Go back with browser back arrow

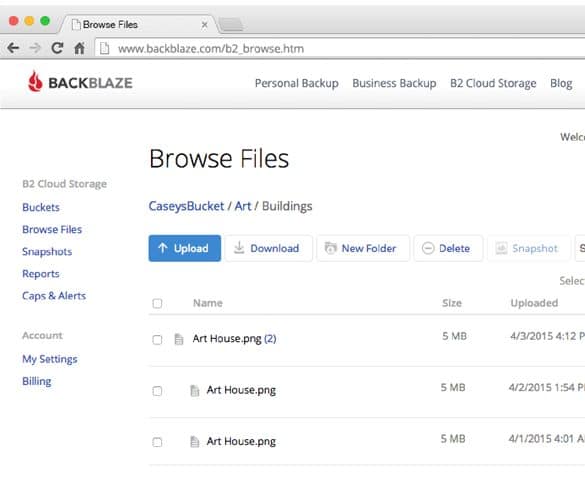(x=13, y=48)
